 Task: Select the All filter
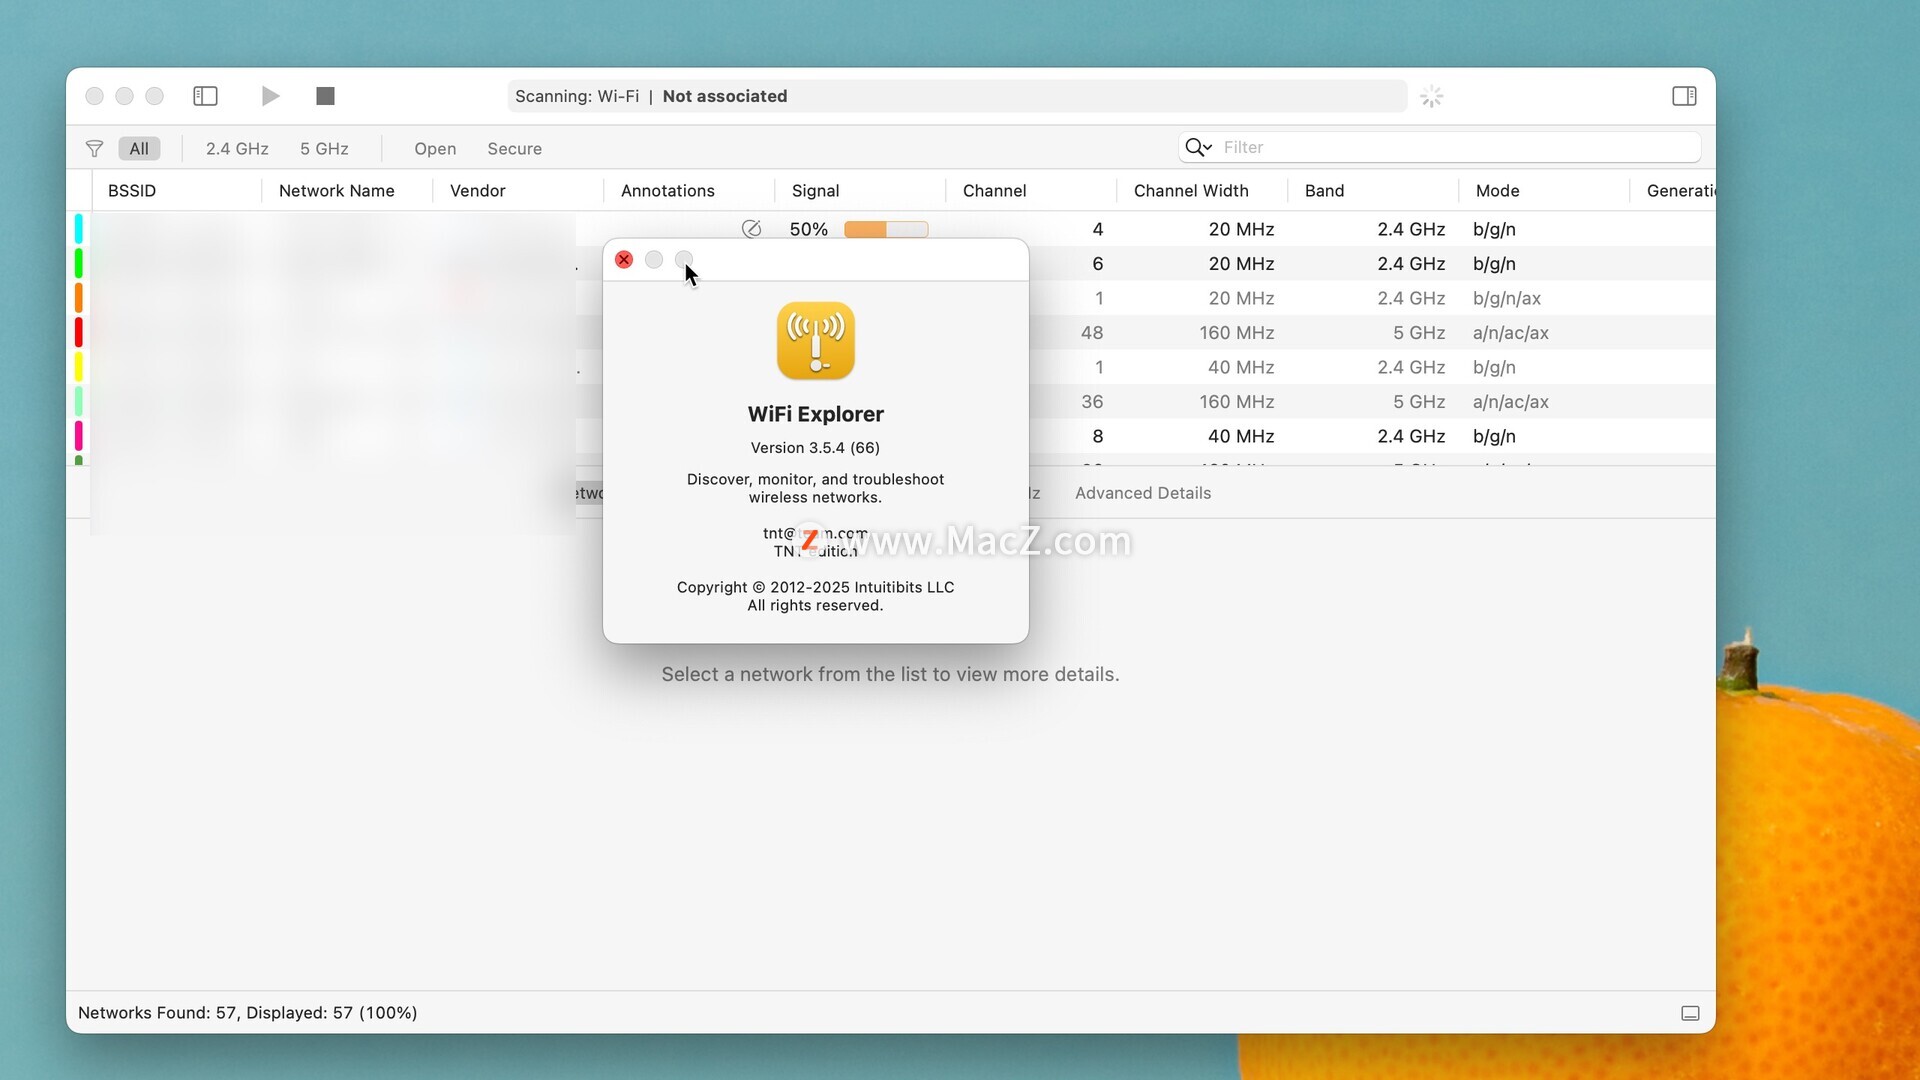[x=139, y=148]
